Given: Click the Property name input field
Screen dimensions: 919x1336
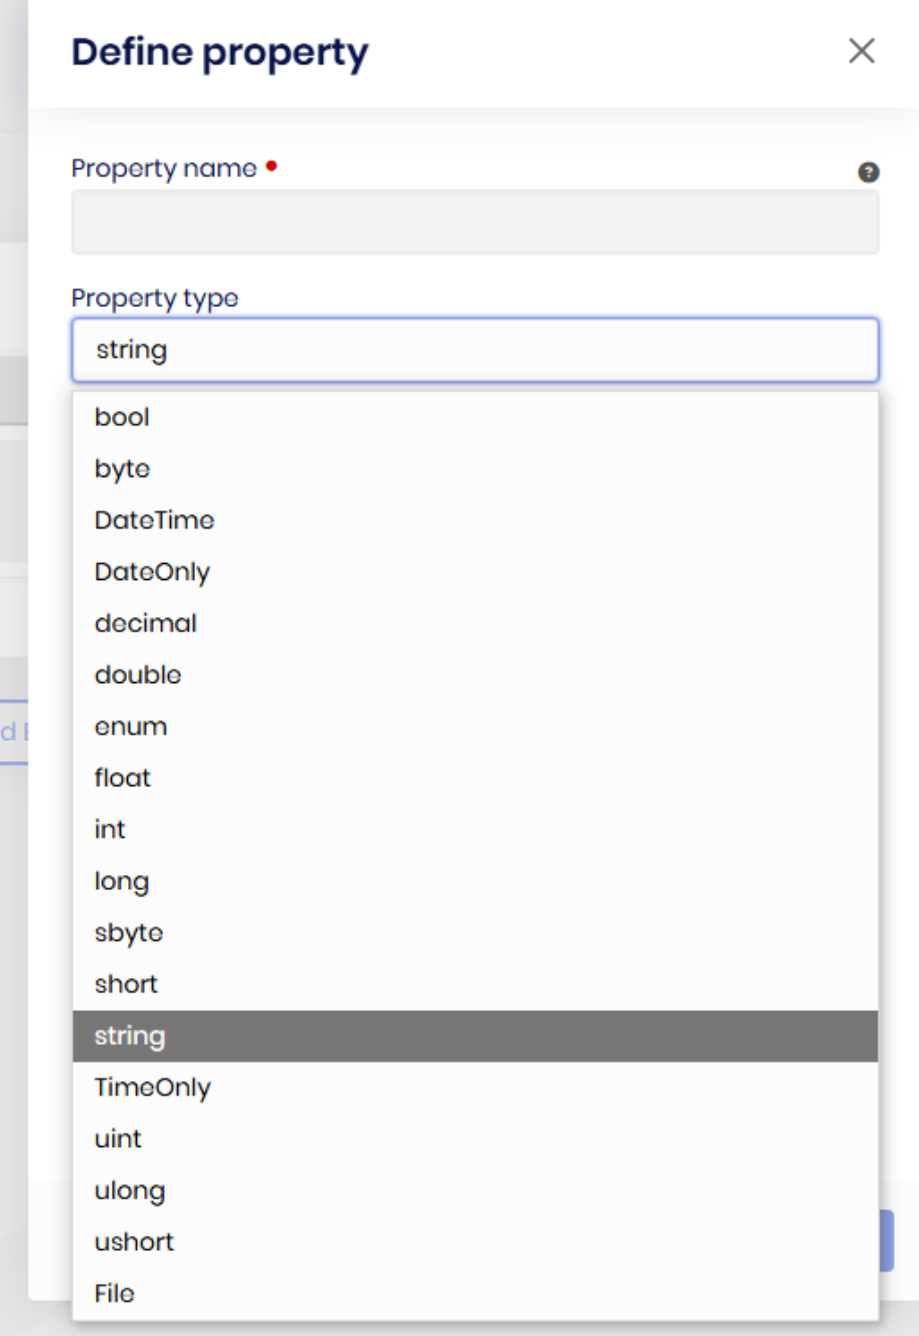Looking at the screenshot, I should [x=474, y=222].
